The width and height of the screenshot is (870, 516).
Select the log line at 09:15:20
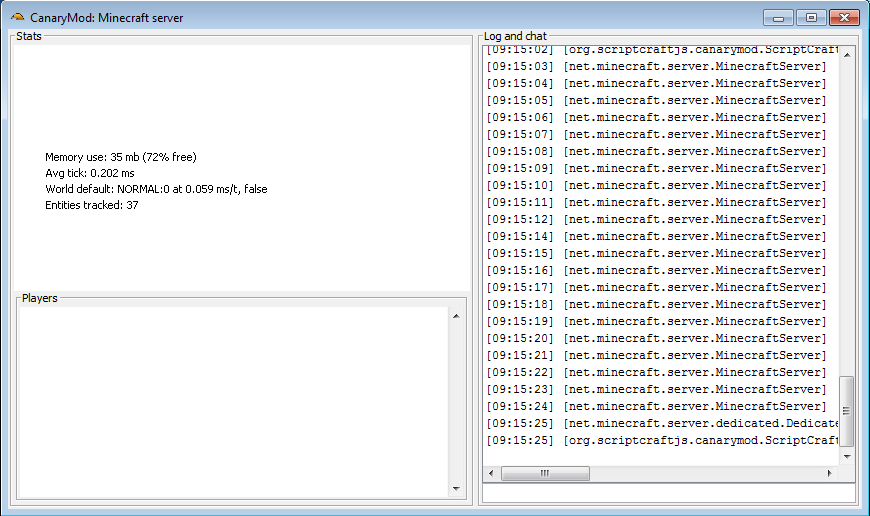(x=656, y=338)
